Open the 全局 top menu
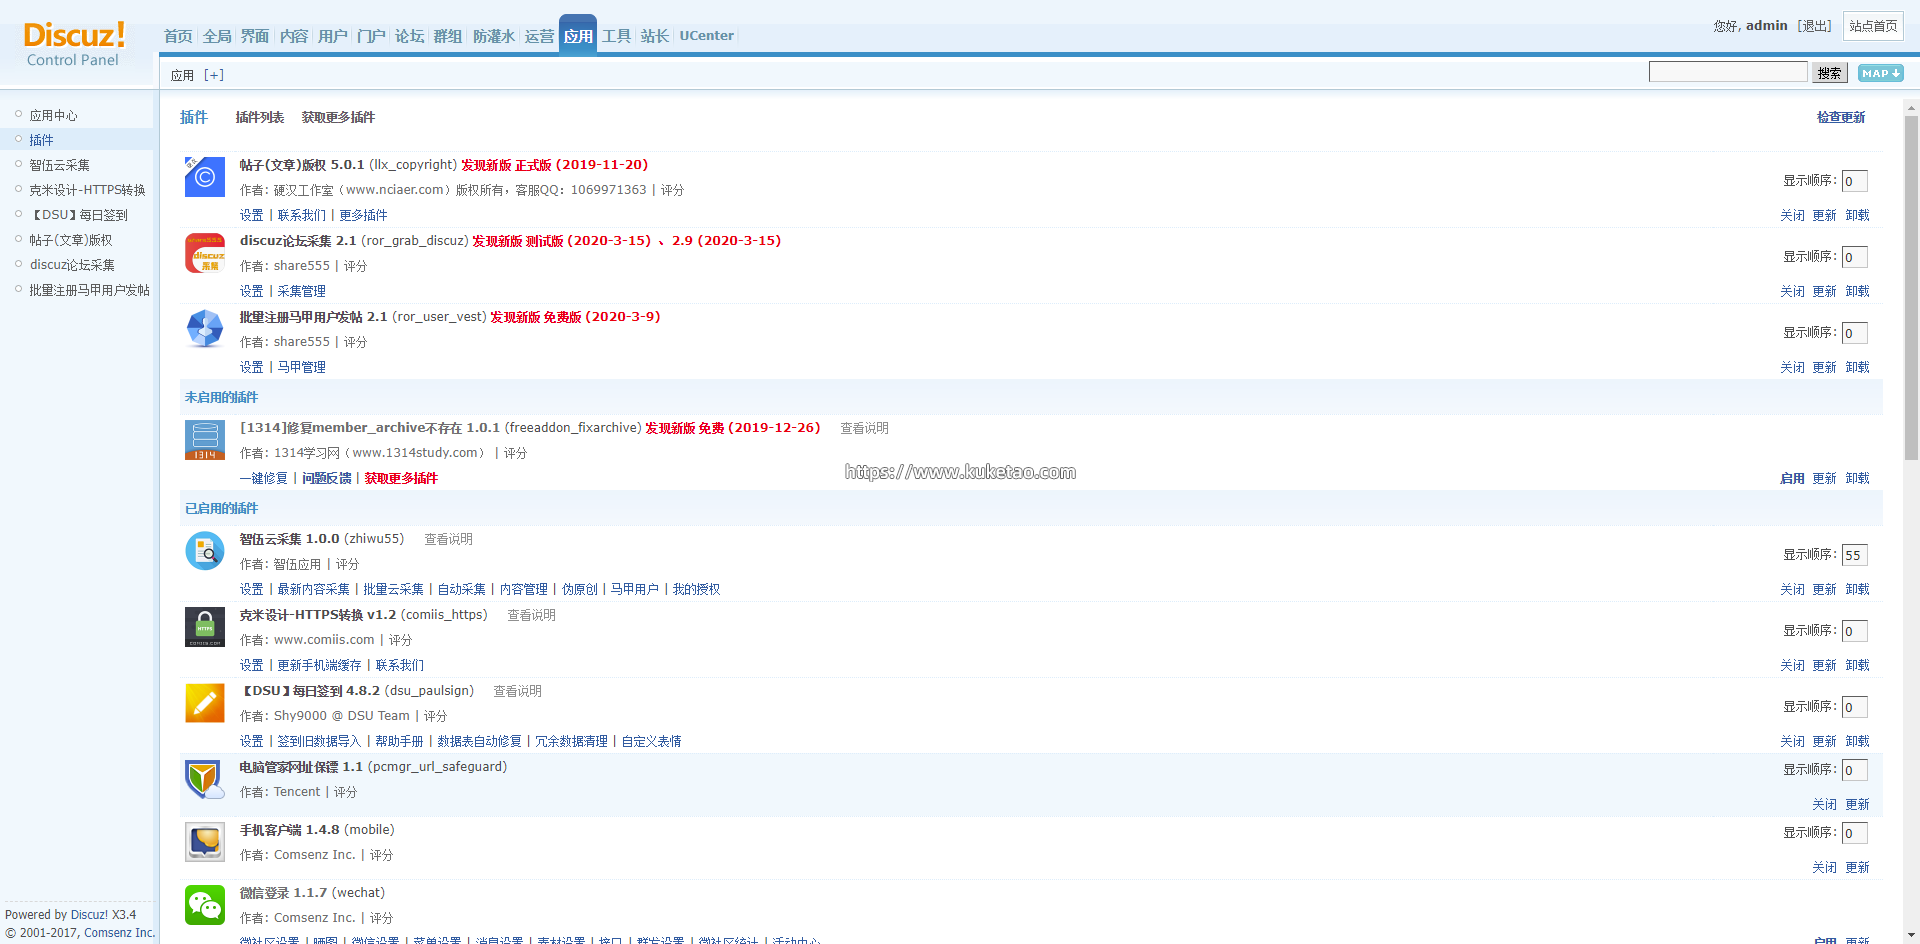Viewport: 1920px width, 944px height. point(217,36)
